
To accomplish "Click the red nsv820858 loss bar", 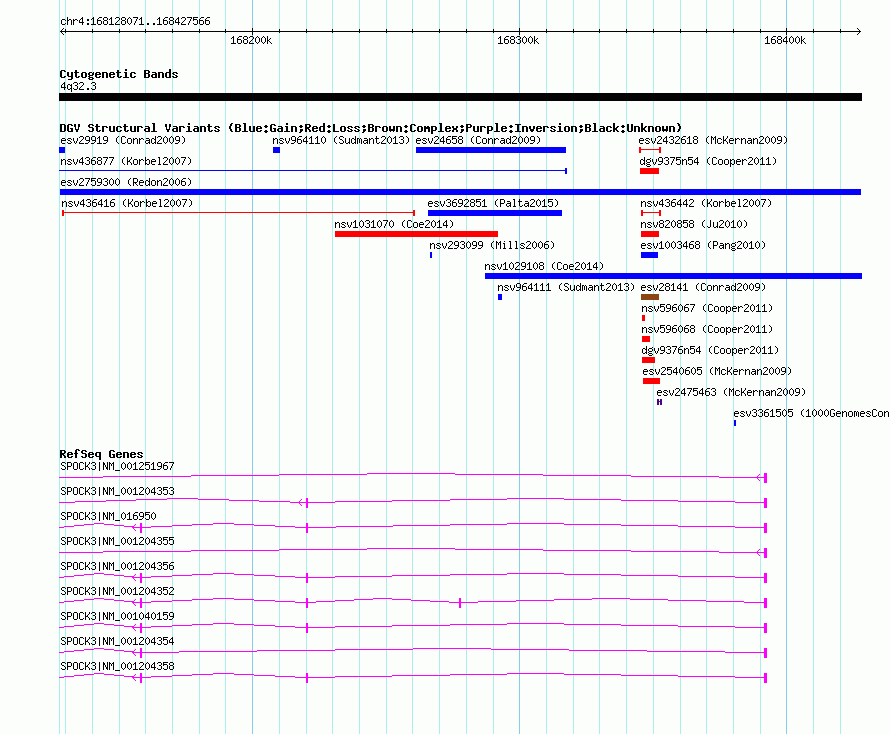I will 650,234.
